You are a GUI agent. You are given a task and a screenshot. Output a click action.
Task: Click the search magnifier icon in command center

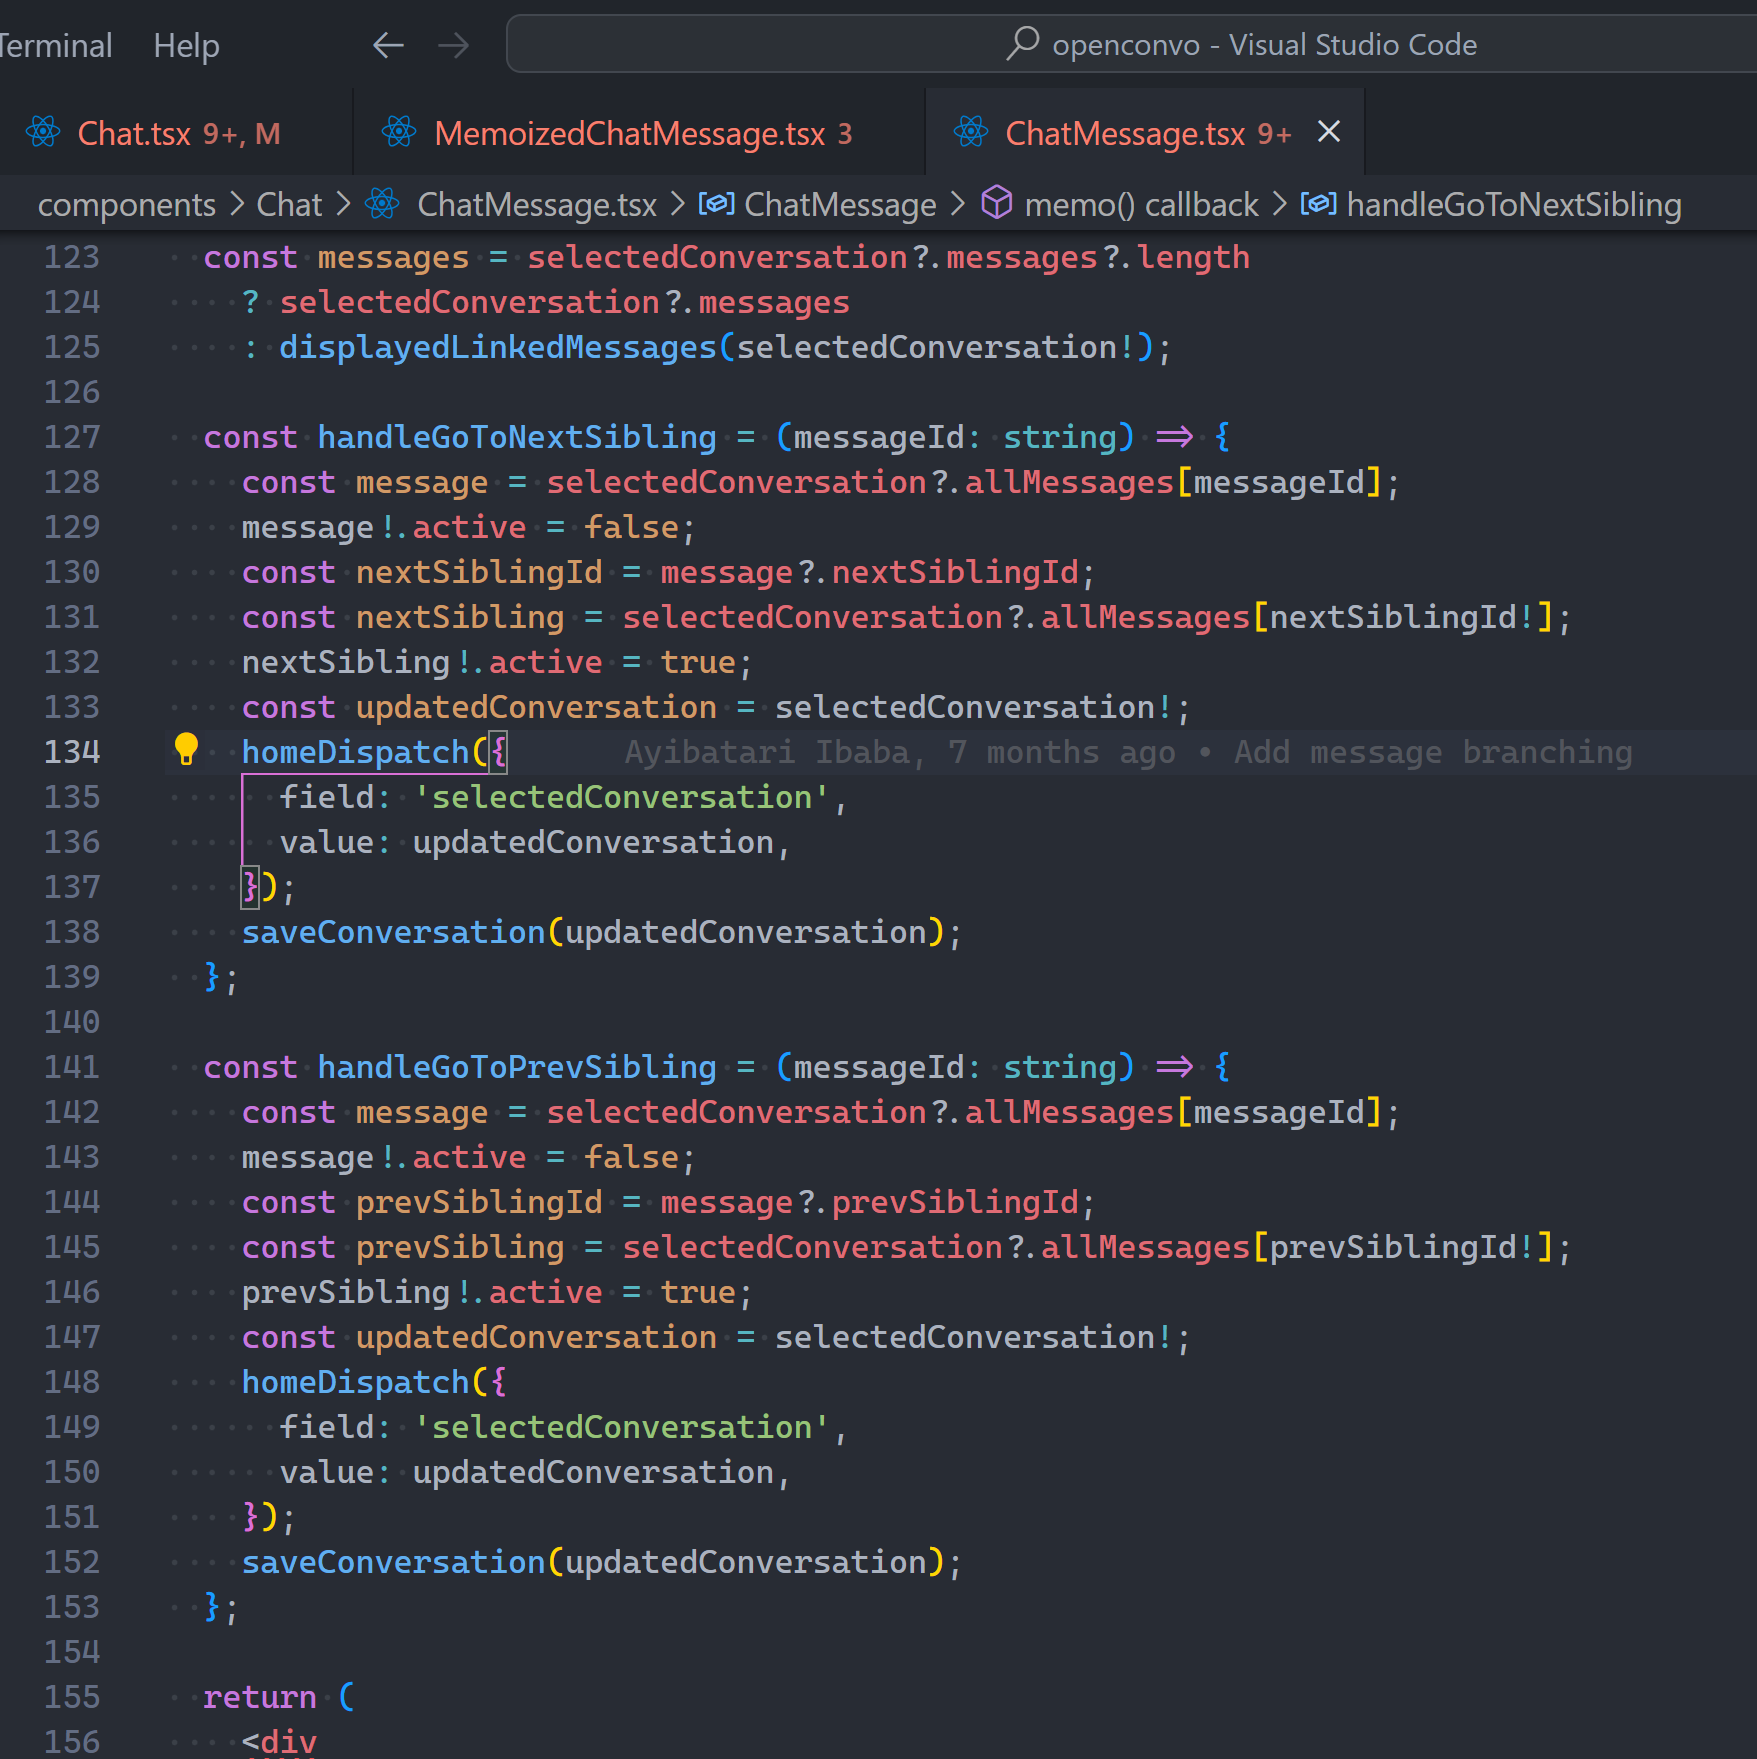(1022, 44)
